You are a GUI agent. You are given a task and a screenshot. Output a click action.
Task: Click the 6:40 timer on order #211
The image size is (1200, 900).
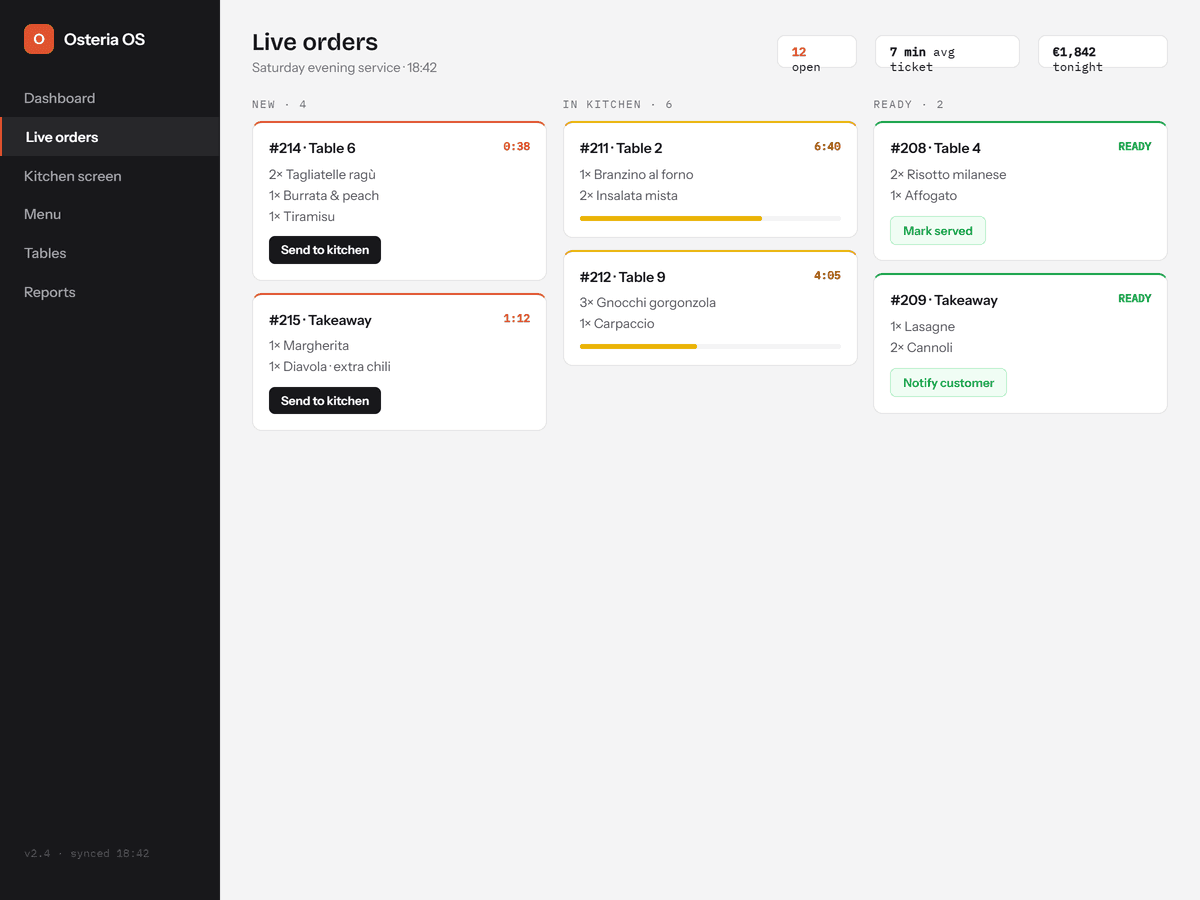click(827, 146)
